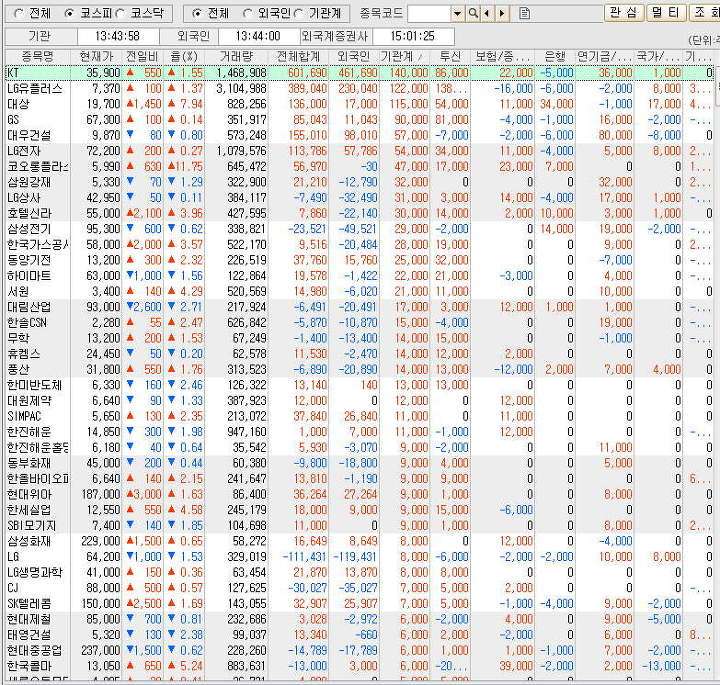Select the 삼성화재 stock name

[x=29, y=541]
